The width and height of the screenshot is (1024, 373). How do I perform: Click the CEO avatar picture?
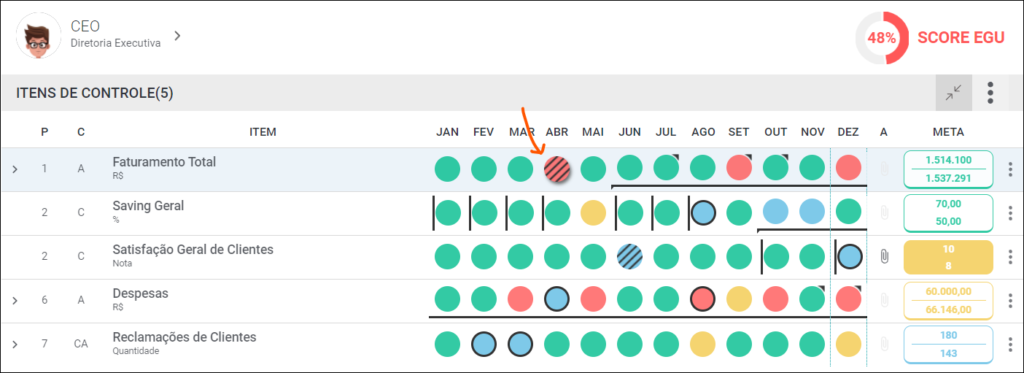(38, 37)
